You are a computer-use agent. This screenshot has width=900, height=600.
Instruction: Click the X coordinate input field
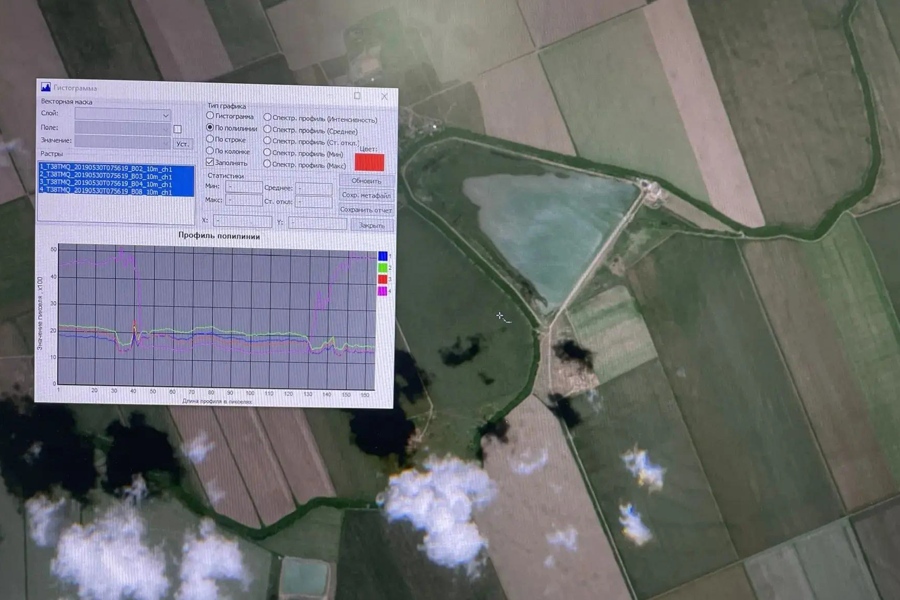[242, 221]
